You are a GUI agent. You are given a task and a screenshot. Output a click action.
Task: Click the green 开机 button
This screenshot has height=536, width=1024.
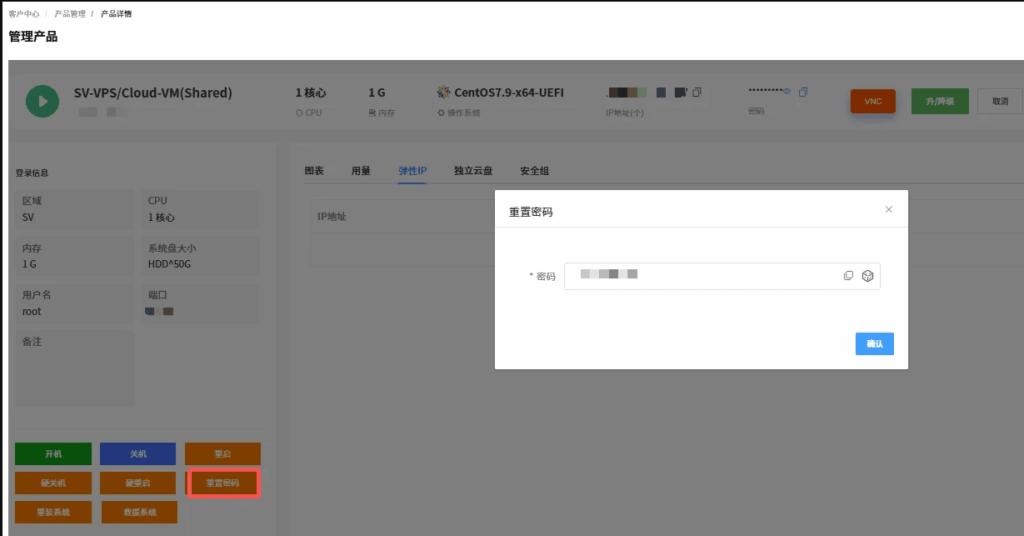tap(54, 454)
